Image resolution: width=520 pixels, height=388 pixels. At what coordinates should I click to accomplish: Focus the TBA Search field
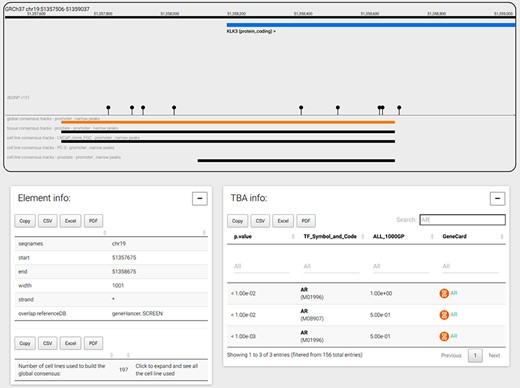tap(462, 220)
